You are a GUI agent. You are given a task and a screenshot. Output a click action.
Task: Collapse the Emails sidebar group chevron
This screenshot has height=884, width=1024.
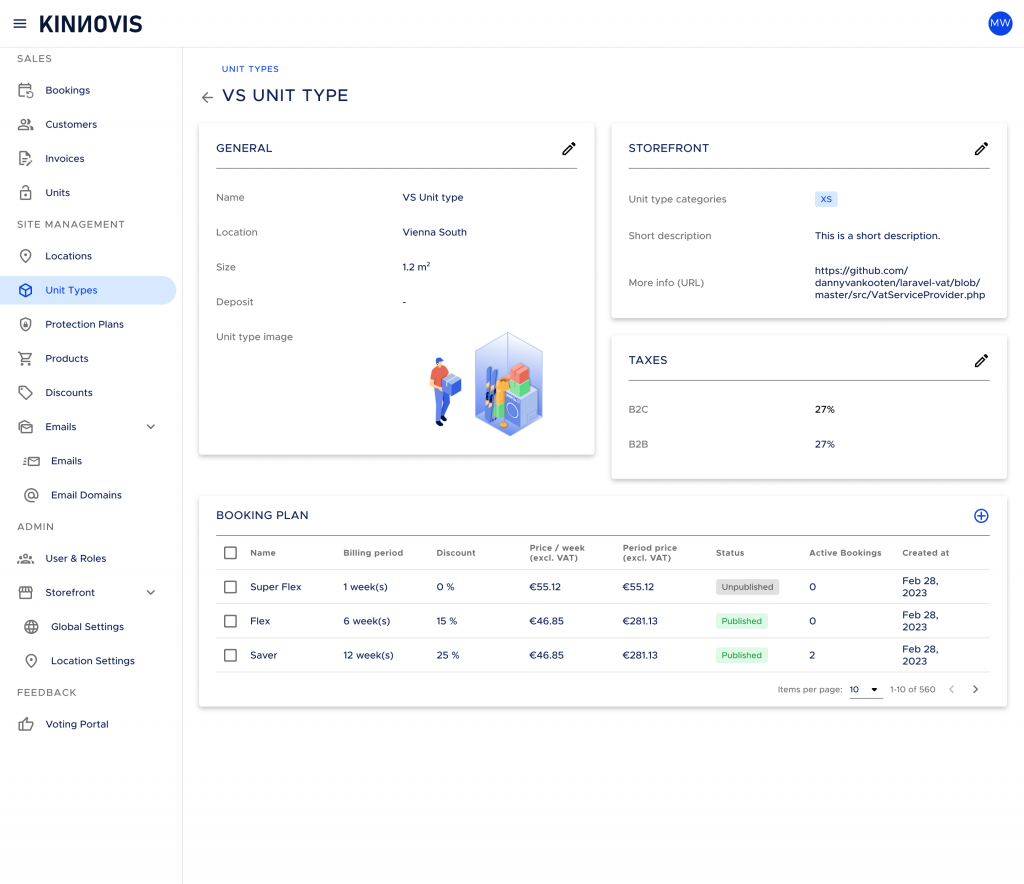point(151,427)
